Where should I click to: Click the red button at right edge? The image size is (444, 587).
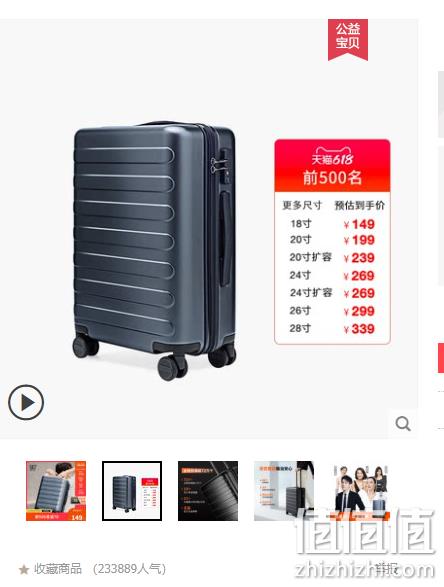441,358
